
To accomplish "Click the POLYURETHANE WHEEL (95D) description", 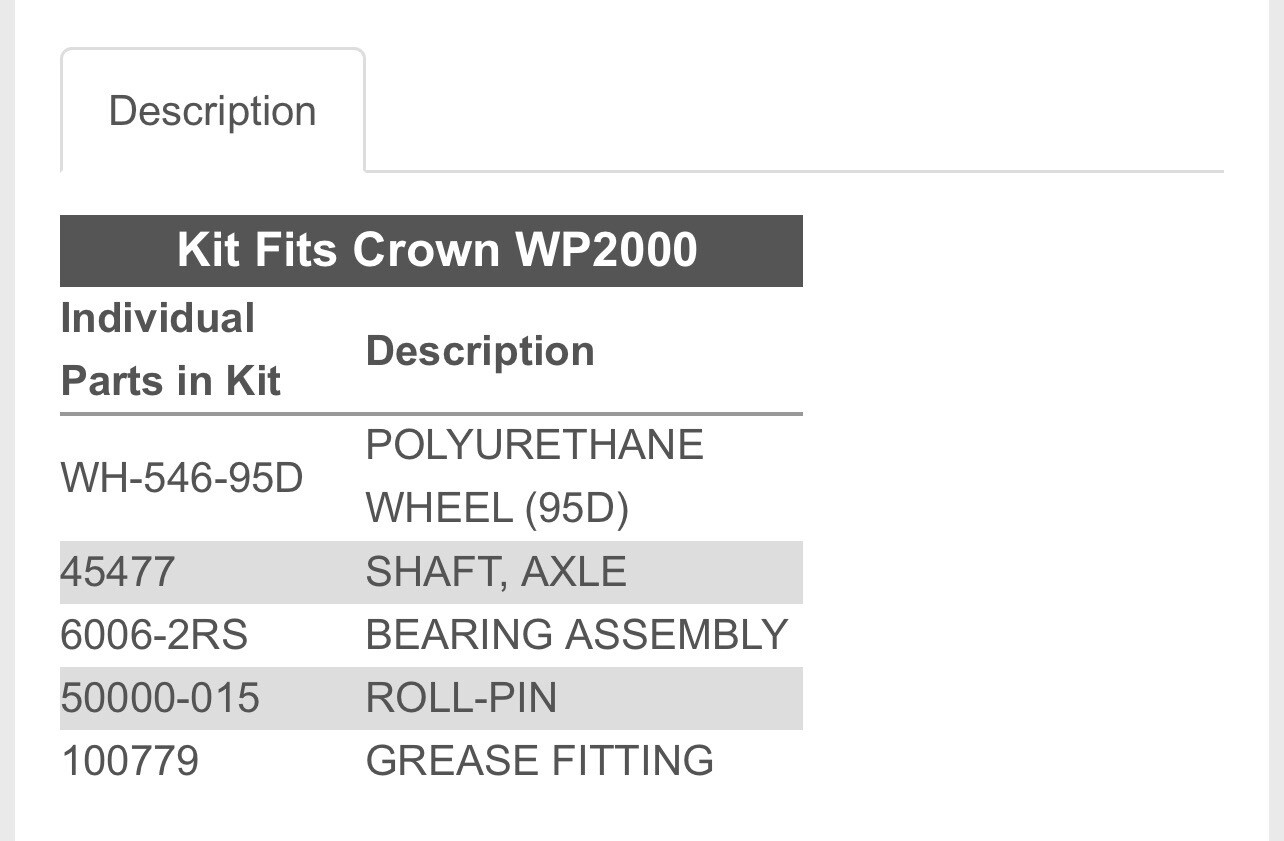I will [x=533, y=477].
